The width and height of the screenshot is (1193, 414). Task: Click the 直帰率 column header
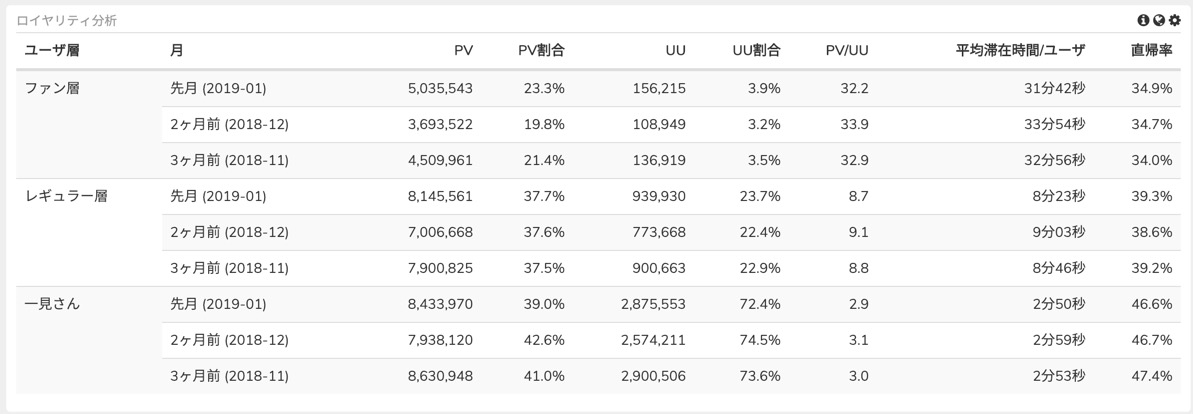coord(1150,51)
